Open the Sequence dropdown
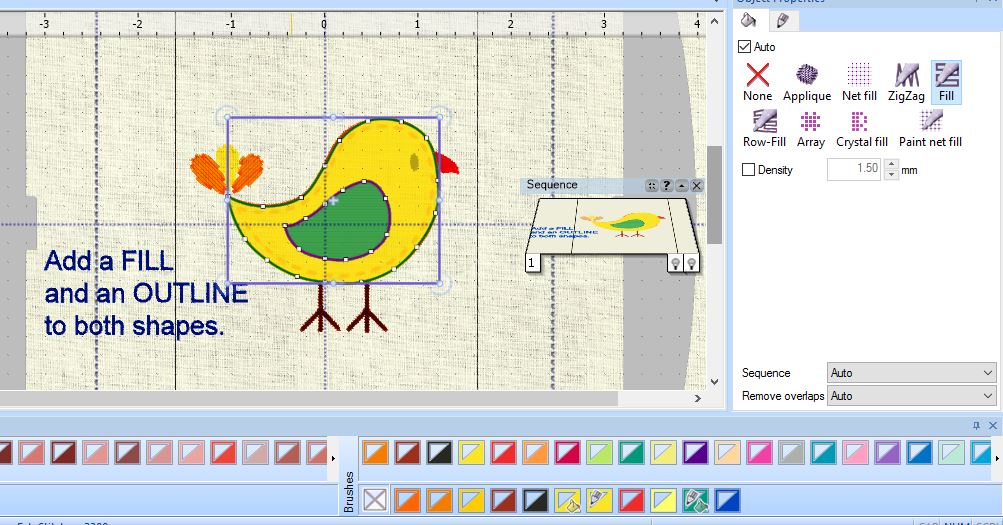Screen dimensions: 1003x525 pyautogui.click(x=911, y=373)
